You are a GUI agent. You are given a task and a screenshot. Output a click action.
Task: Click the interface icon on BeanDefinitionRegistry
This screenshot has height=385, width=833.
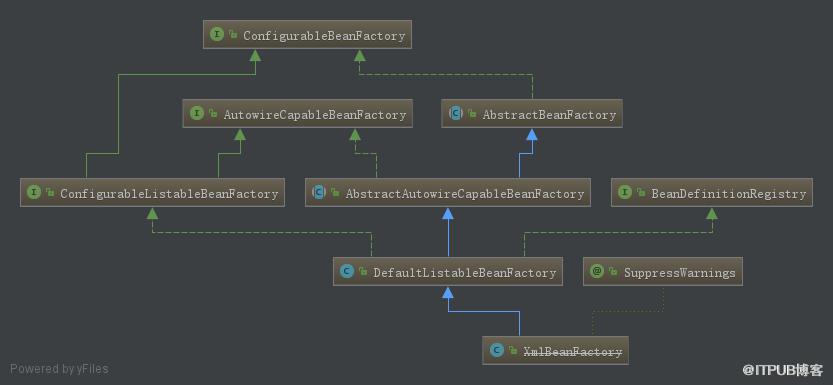(x=625, y=193)
